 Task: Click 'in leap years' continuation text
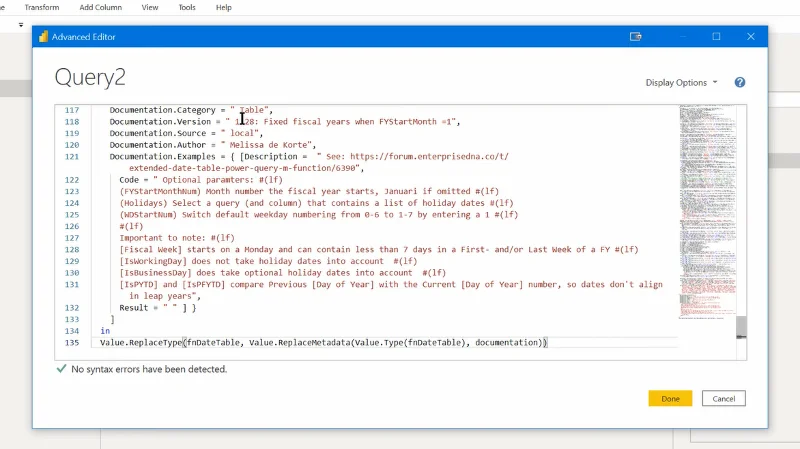[x=160, y=296]
